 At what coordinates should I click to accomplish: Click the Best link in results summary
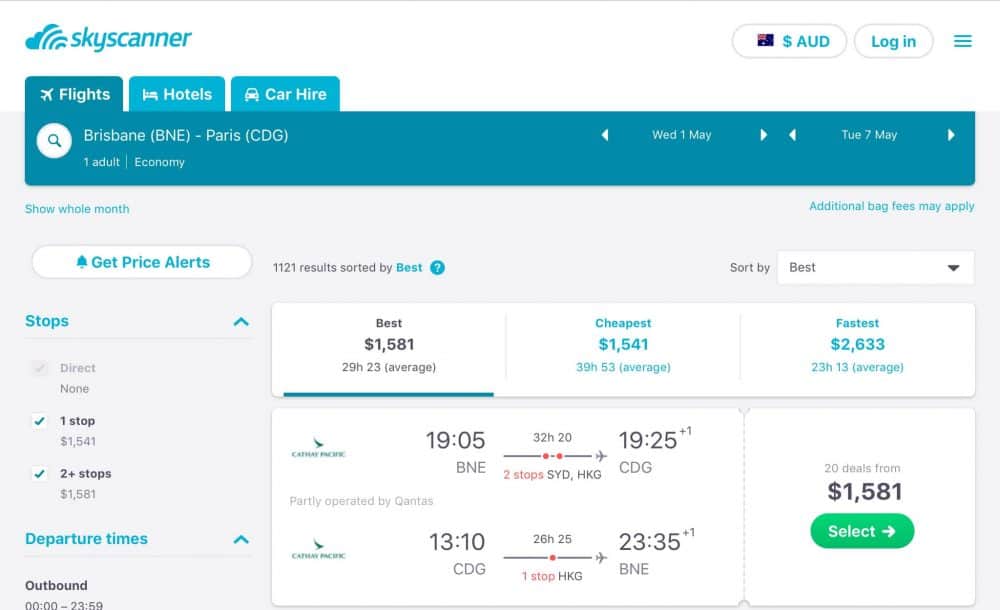409,267
